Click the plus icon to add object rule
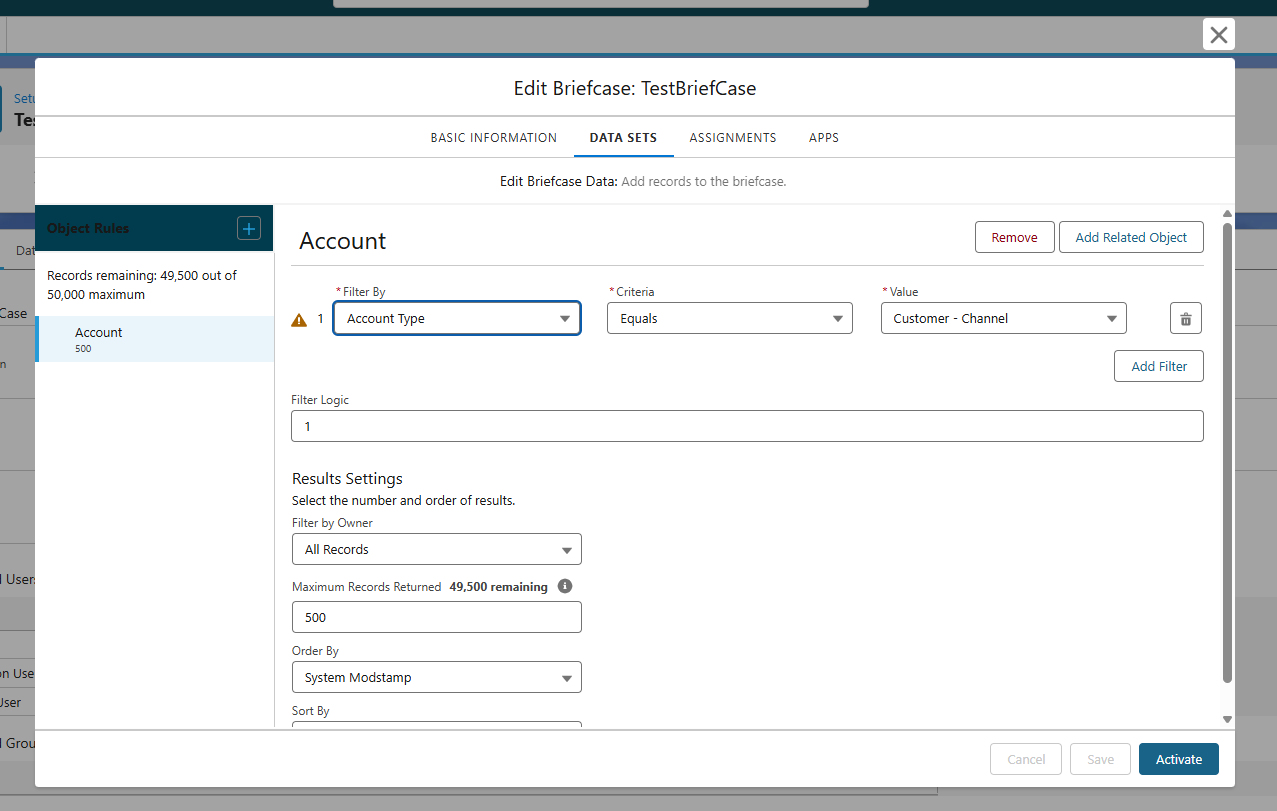This screenshot has width=1277, height=811. click(x=248, y=229)
